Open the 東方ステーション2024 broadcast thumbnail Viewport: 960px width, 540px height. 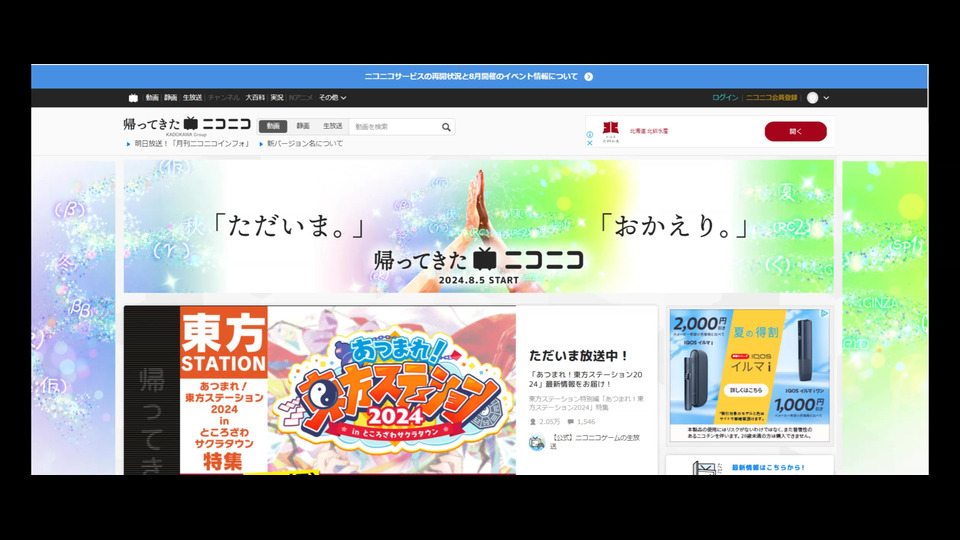click(x=391, y=390)
